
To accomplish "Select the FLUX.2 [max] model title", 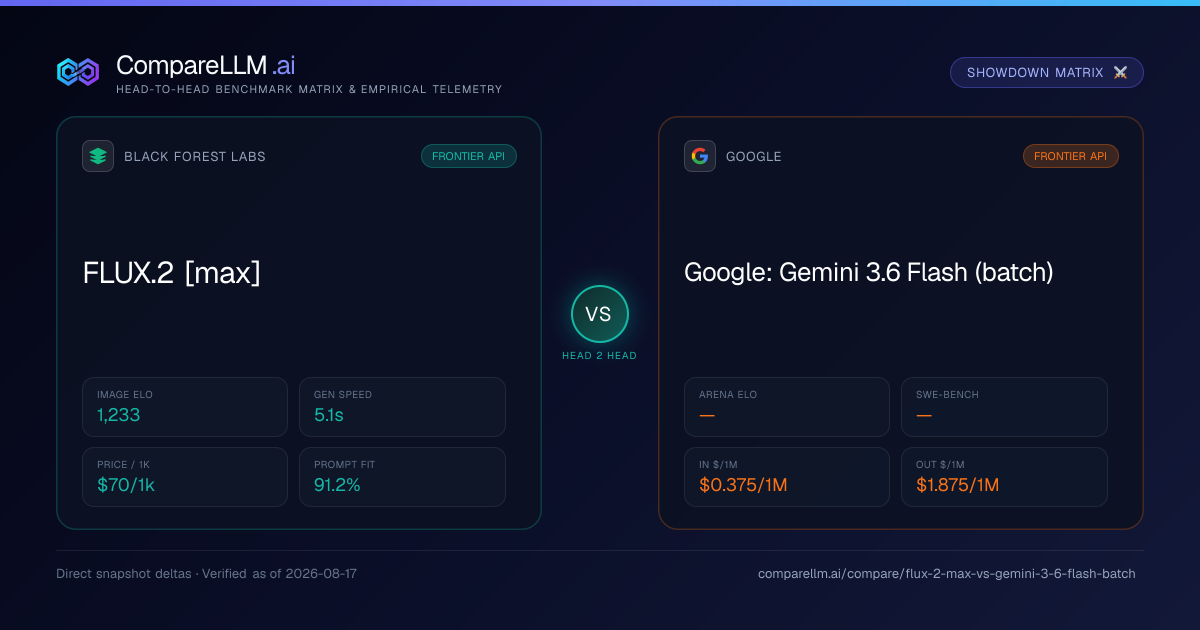I will click(x=172, y=272).
